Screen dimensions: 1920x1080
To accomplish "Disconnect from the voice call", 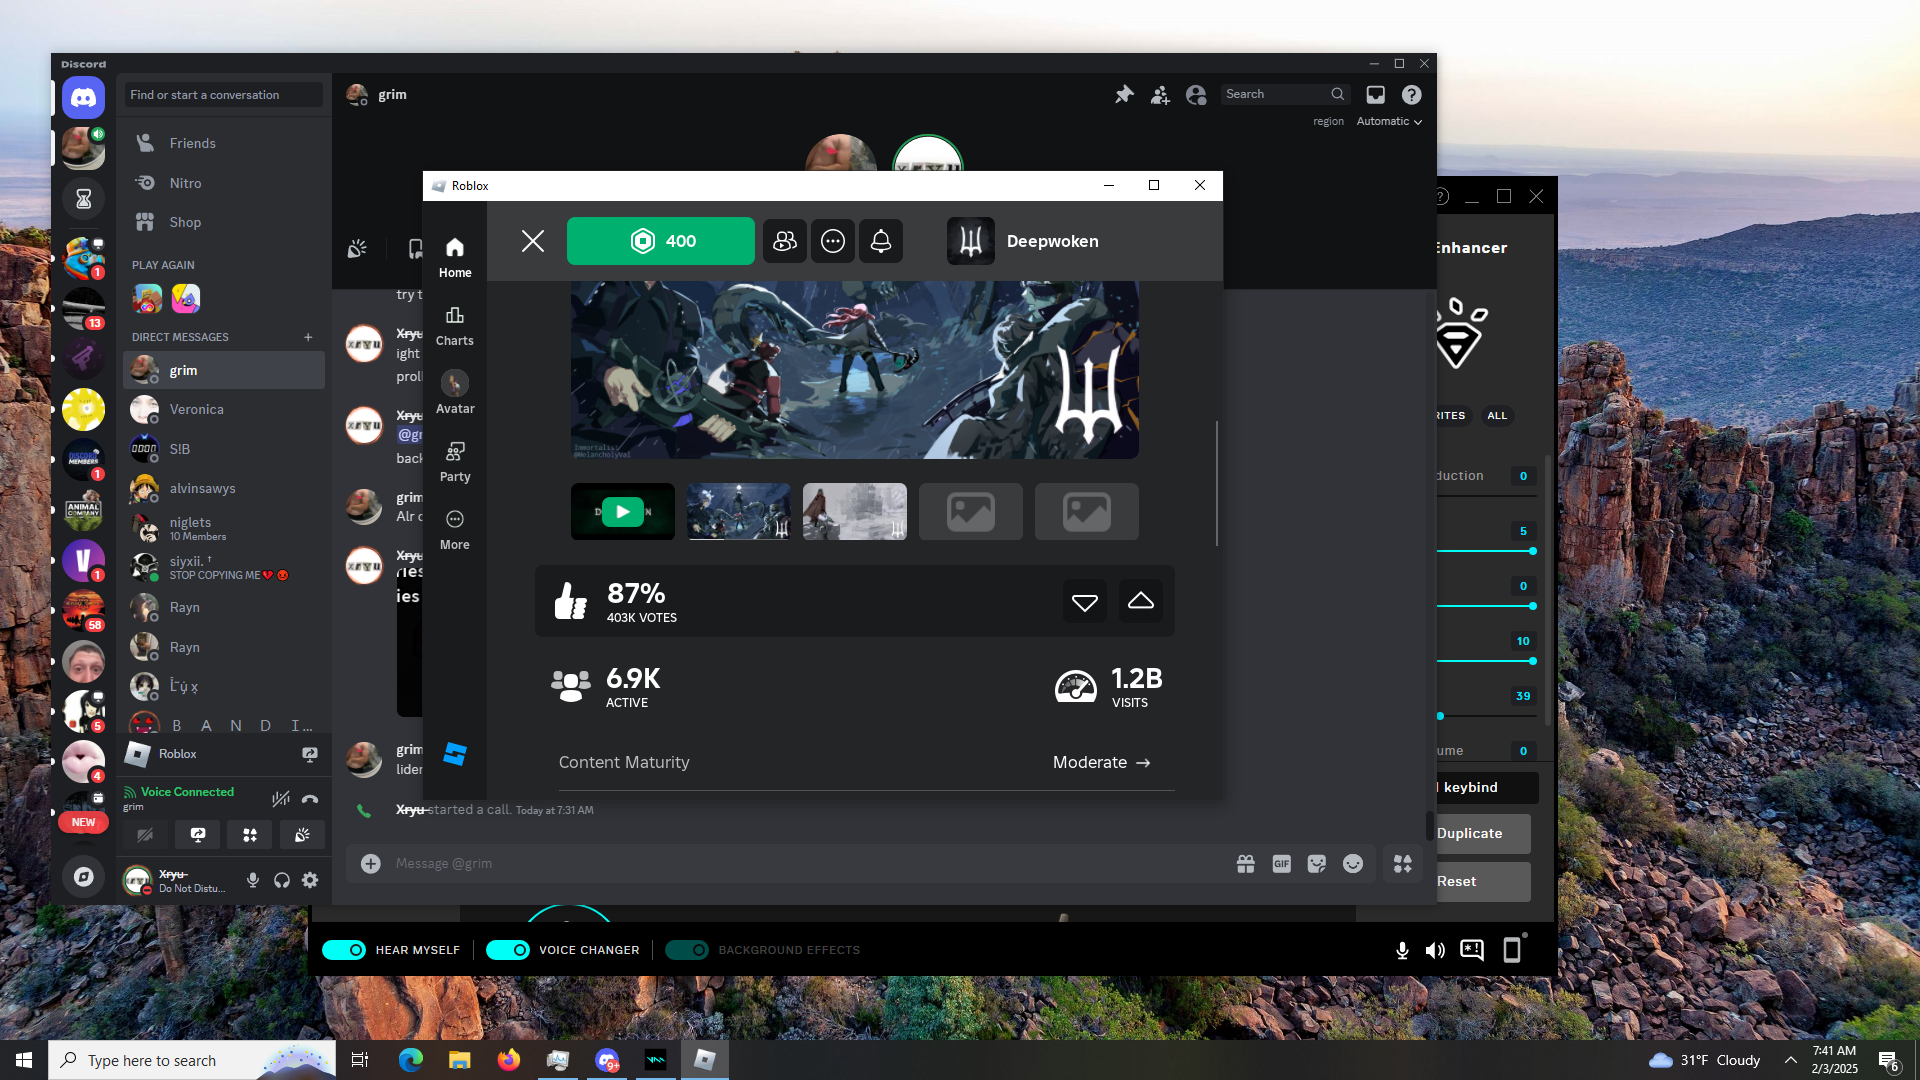I will 310,798.
